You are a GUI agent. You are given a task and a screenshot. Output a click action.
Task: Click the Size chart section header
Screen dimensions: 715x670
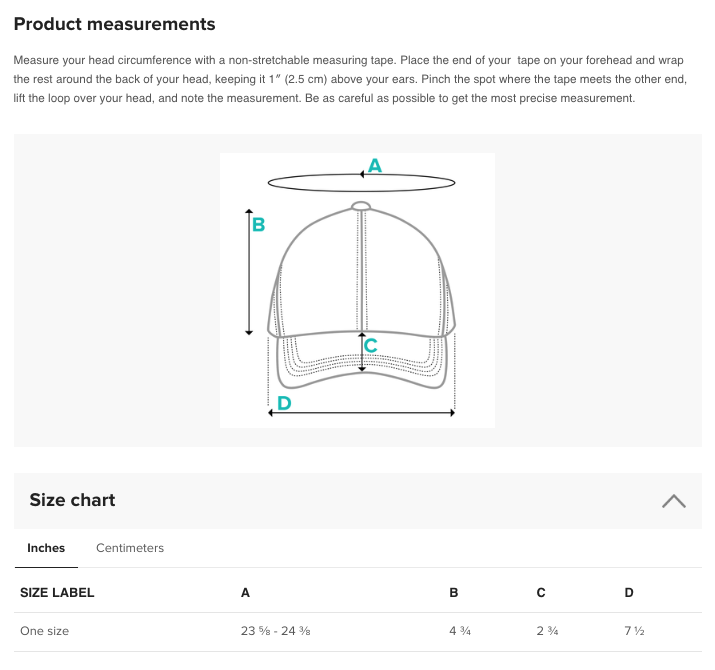72,500
